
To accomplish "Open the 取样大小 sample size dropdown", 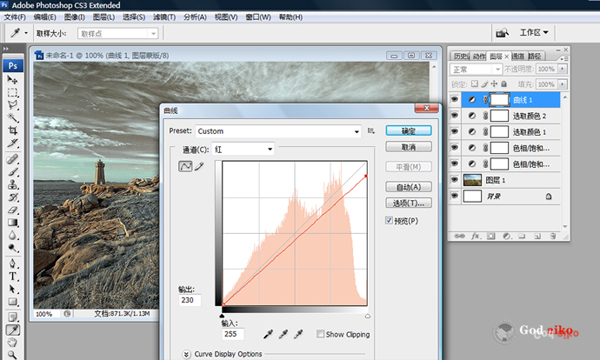I will click(118, 34).
